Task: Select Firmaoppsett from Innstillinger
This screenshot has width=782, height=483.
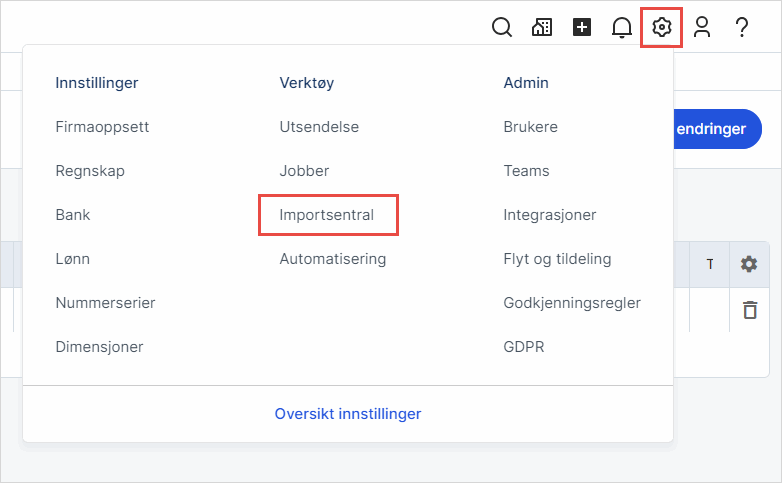Action: pos(102,127)
